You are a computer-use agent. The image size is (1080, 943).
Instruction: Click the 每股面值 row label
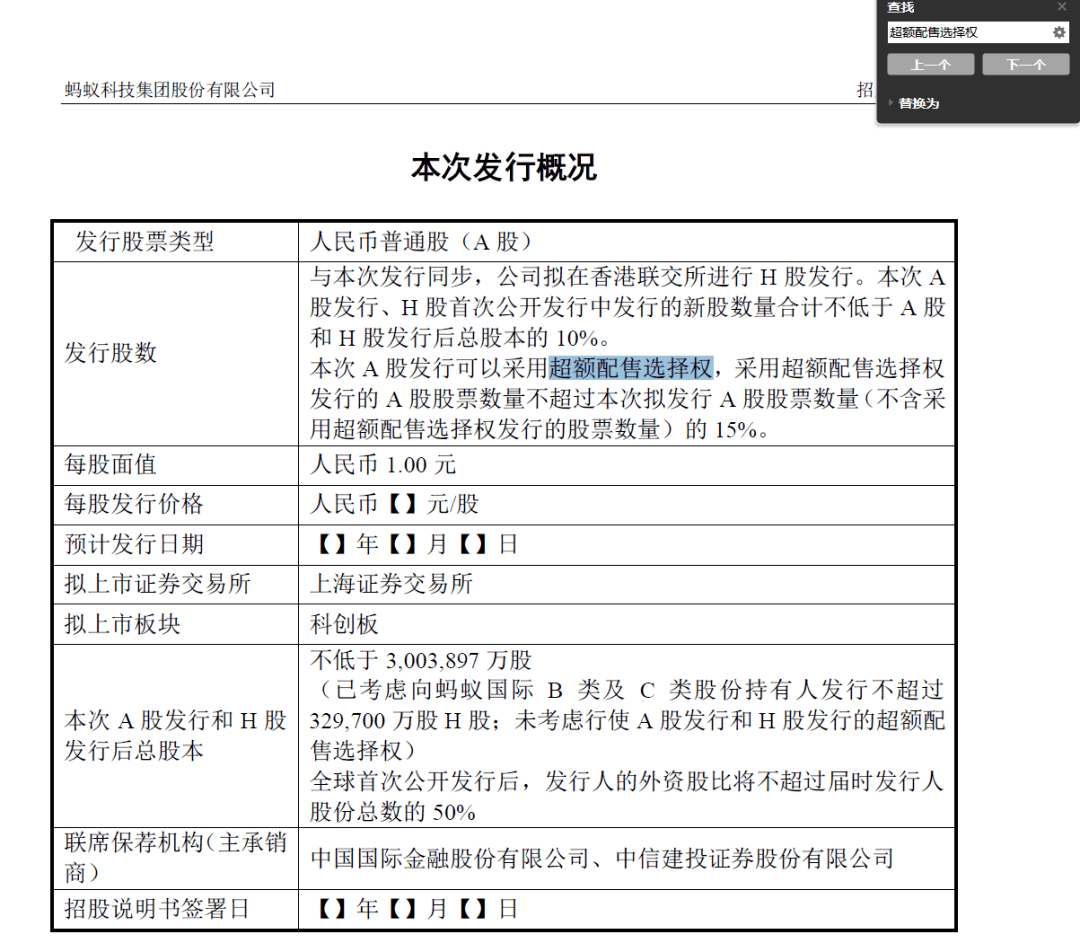coord(110,464)
